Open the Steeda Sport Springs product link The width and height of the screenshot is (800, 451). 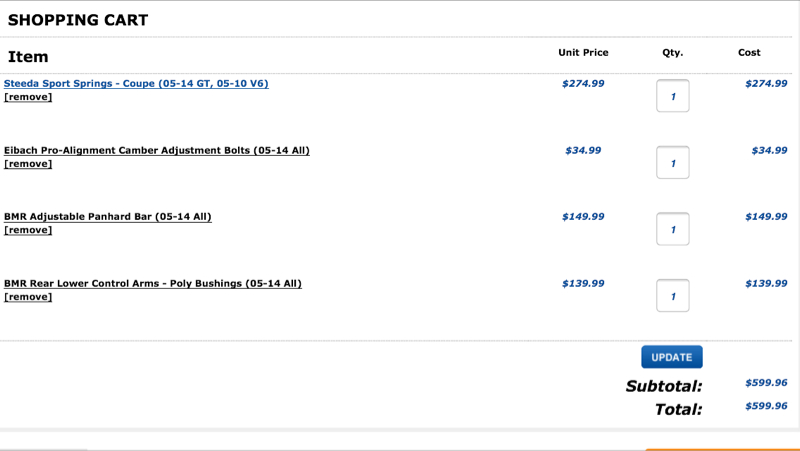click(x=136, y=83)
